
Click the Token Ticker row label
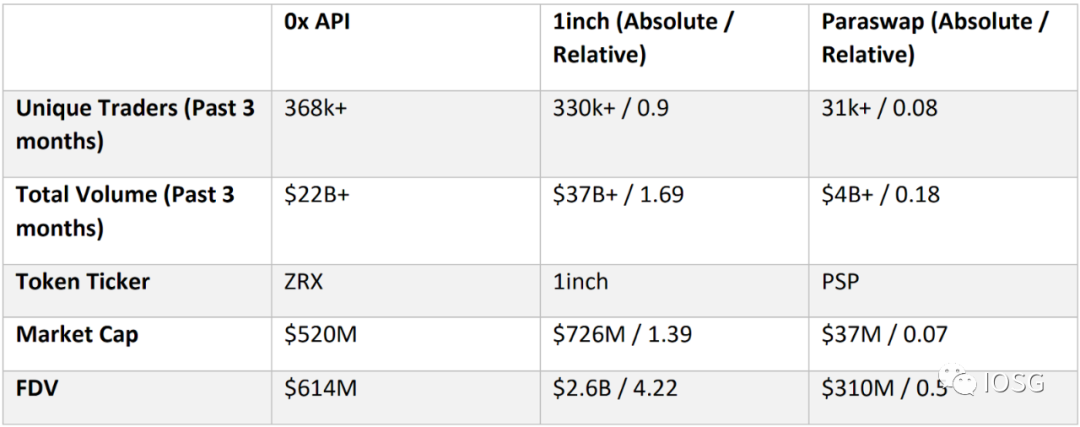click(x=83, y=282)
